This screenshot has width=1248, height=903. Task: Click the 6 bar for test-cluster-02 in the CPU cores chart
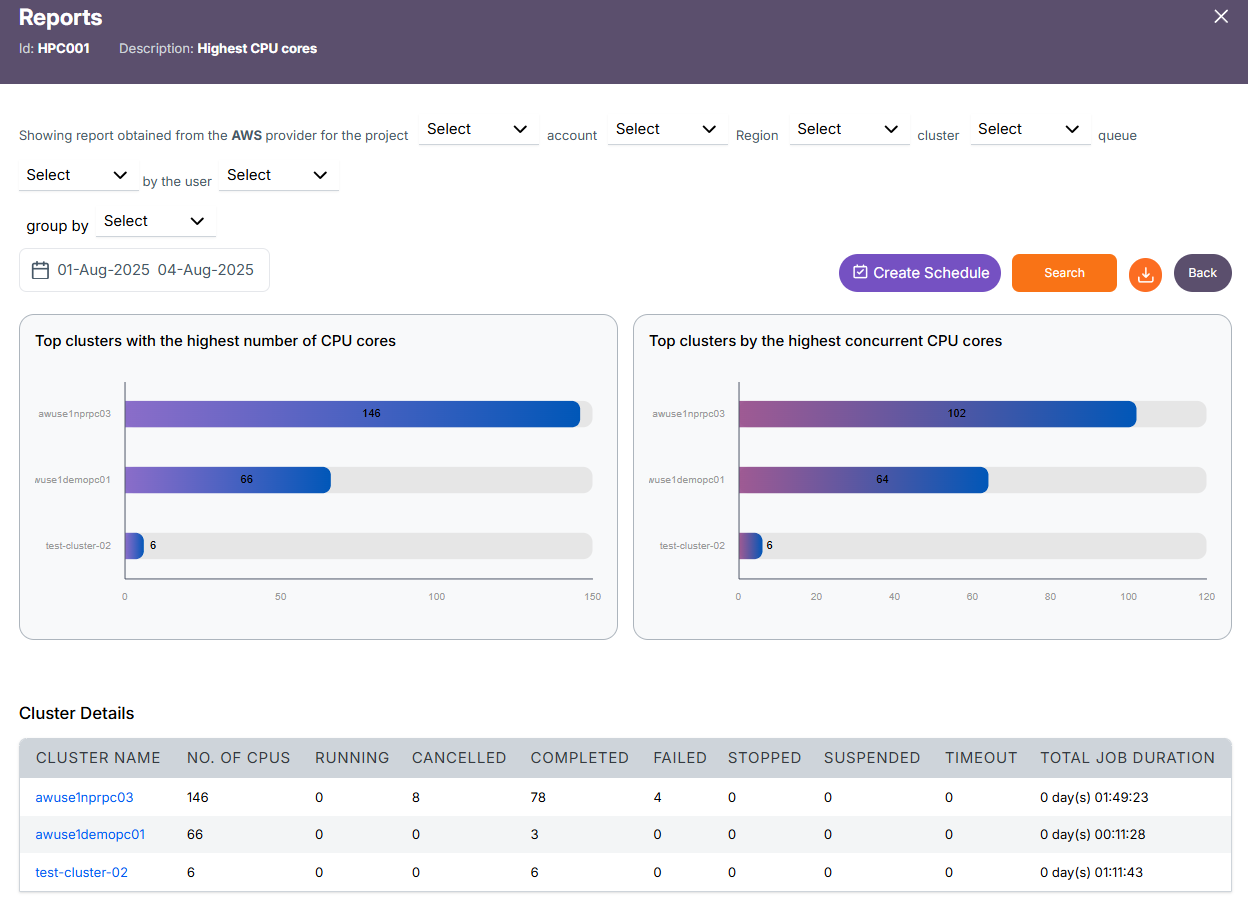tap(135, 546)
